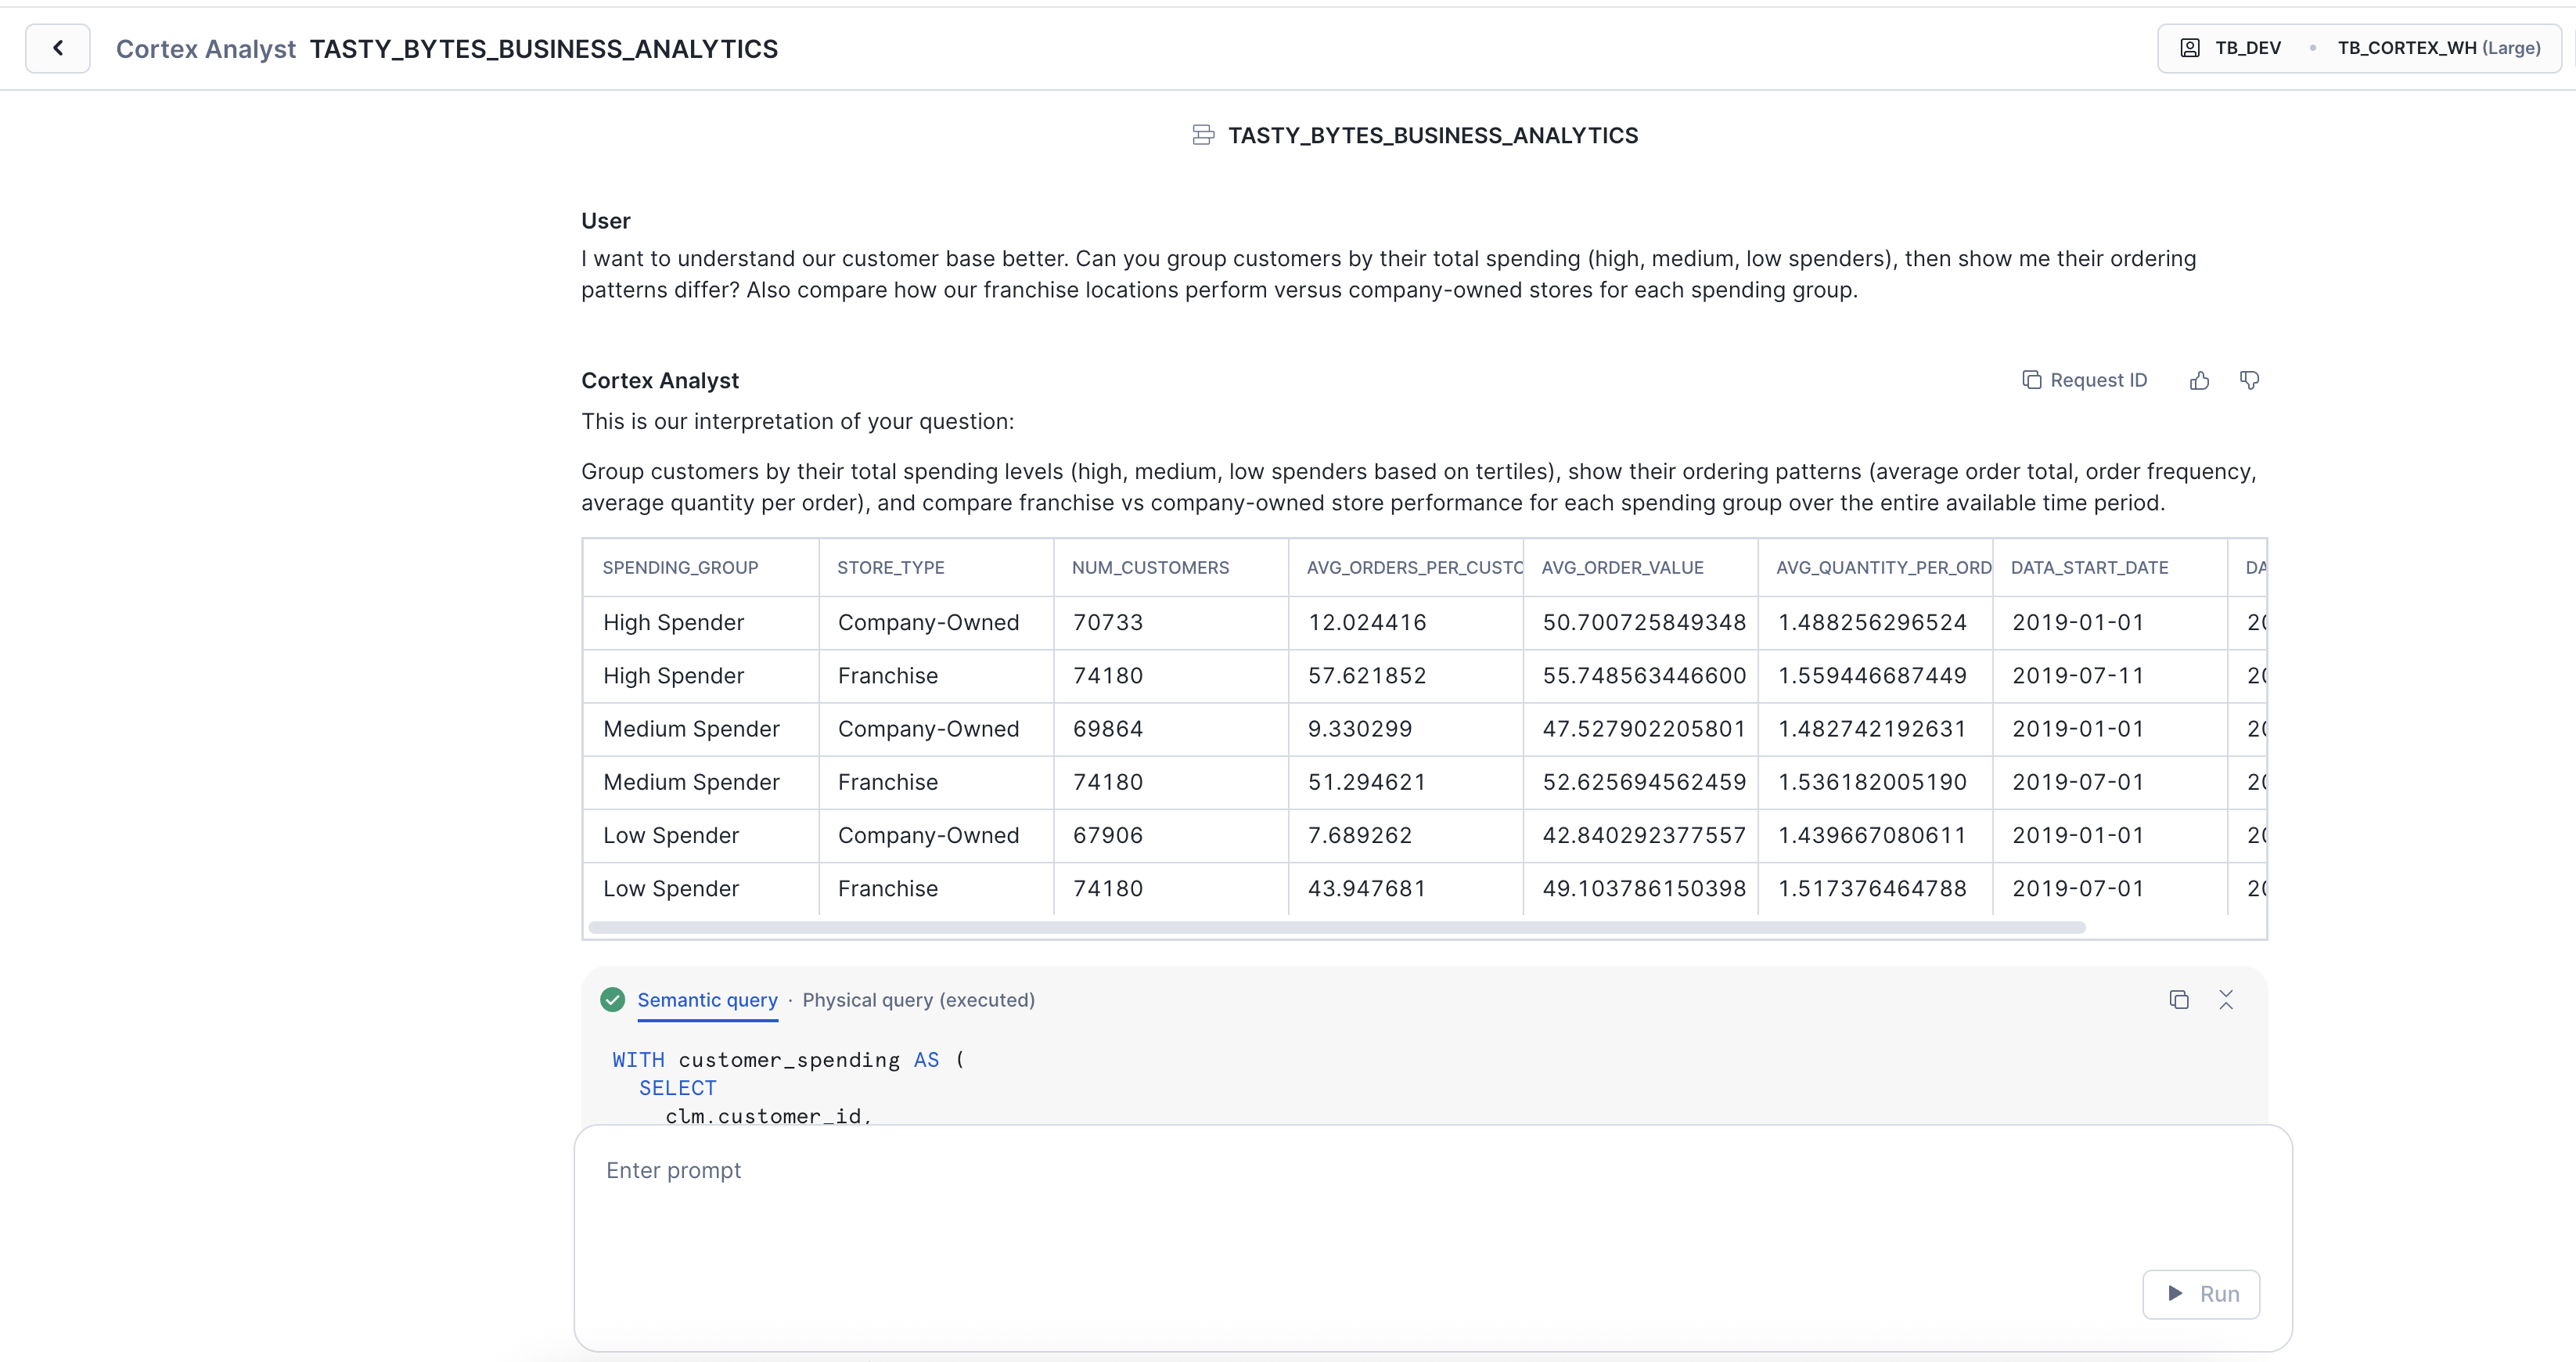Copy the SQL query from the query panel
2576x1362 pixels.
click(x=2179, y=999)
